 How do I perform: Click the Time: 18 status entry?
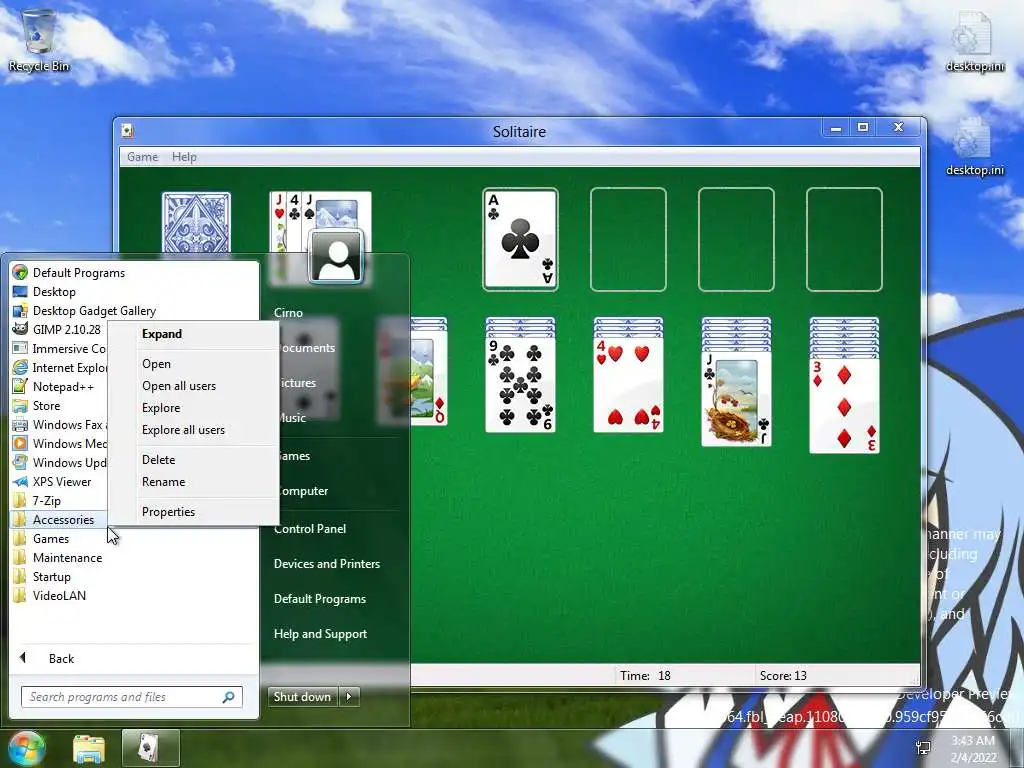[646, 676]
